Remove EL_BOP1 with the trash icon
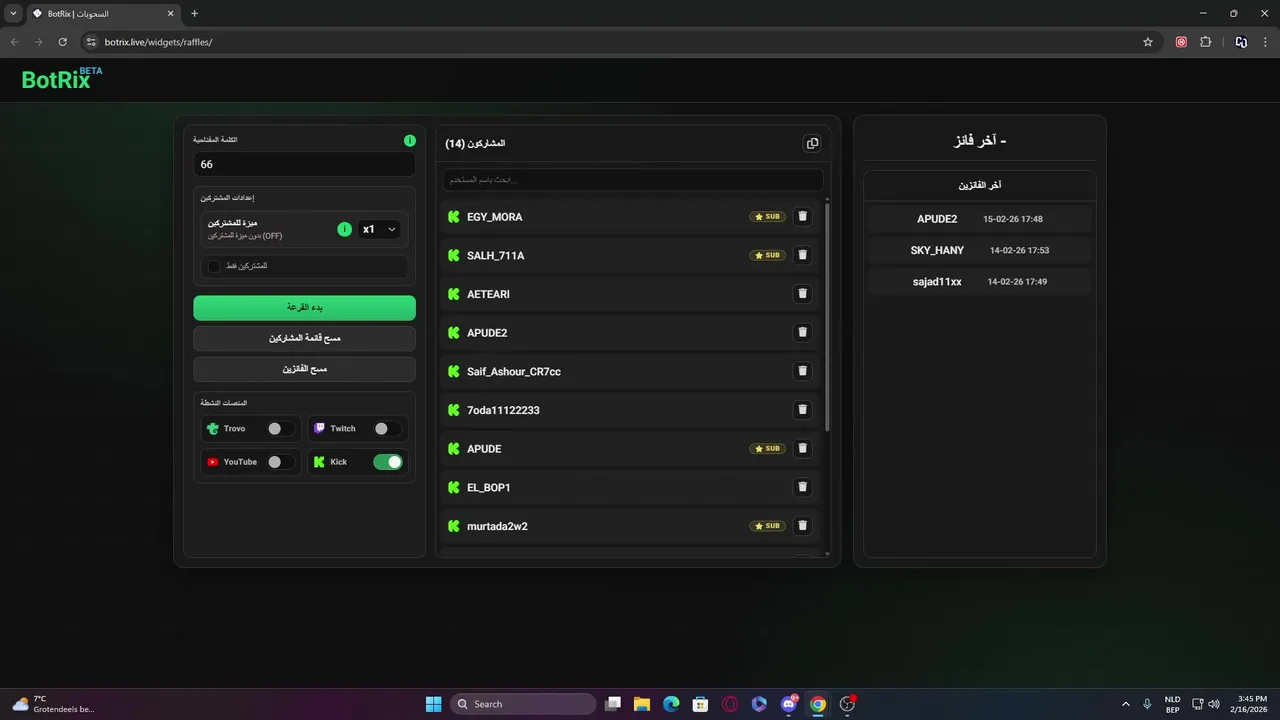Image resolution: width=1280 pixels, height=720 pixels. point(802,487)
